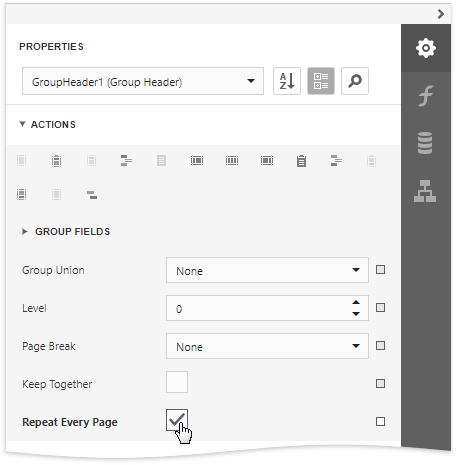Open the Properties gear tab
The image size is (456, 465).
[426, 48]
